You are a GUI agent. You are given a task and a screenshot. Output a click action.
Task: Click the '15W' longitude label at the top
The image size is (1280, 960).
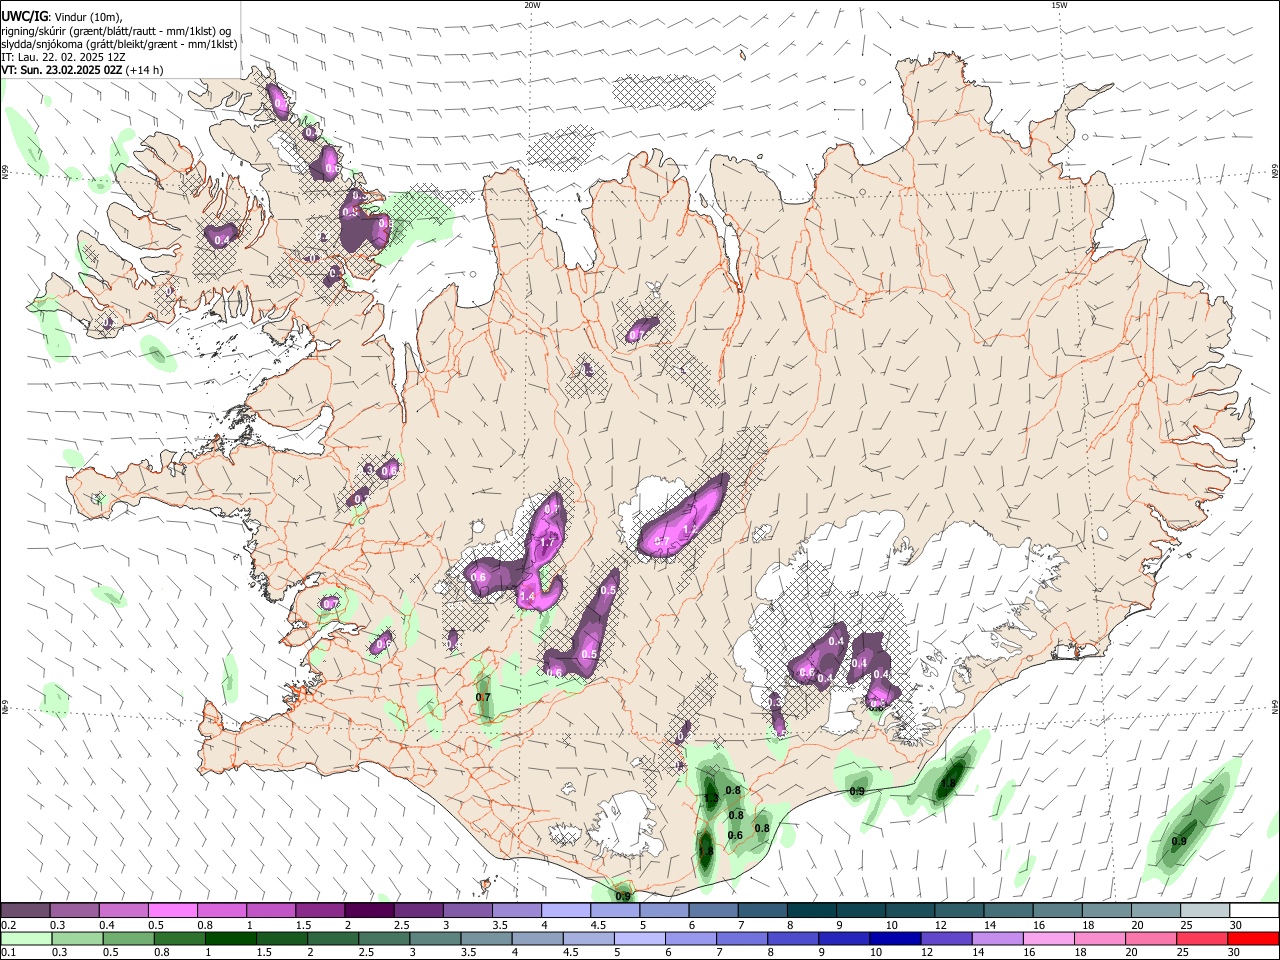[1059, 5]
